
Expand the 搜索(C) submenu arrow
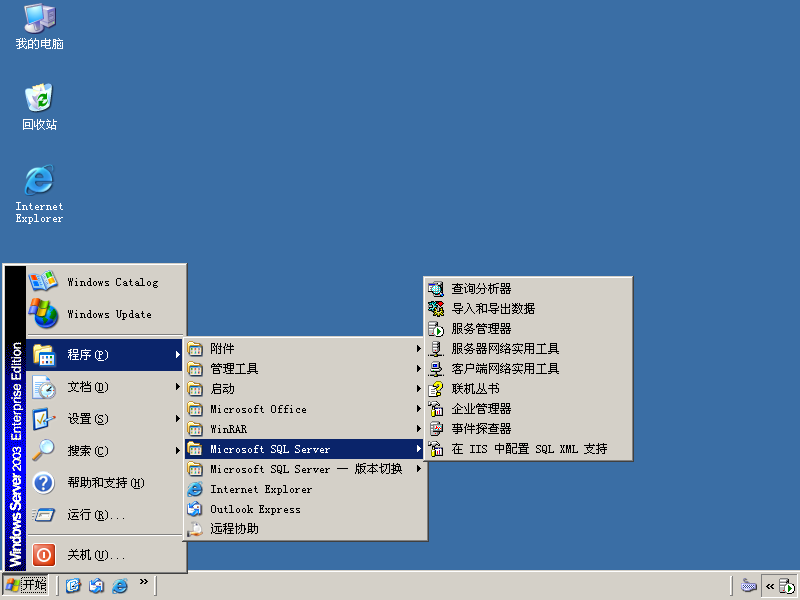[177, 451]
